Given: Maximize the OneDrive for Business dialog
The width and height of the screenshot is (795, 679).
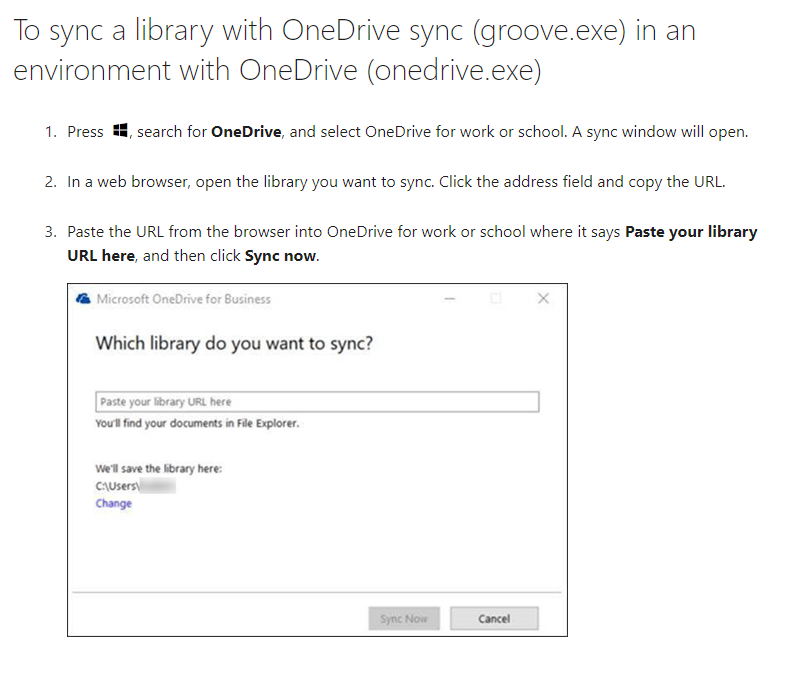Looking at the screenshot, I should [496, 299].
